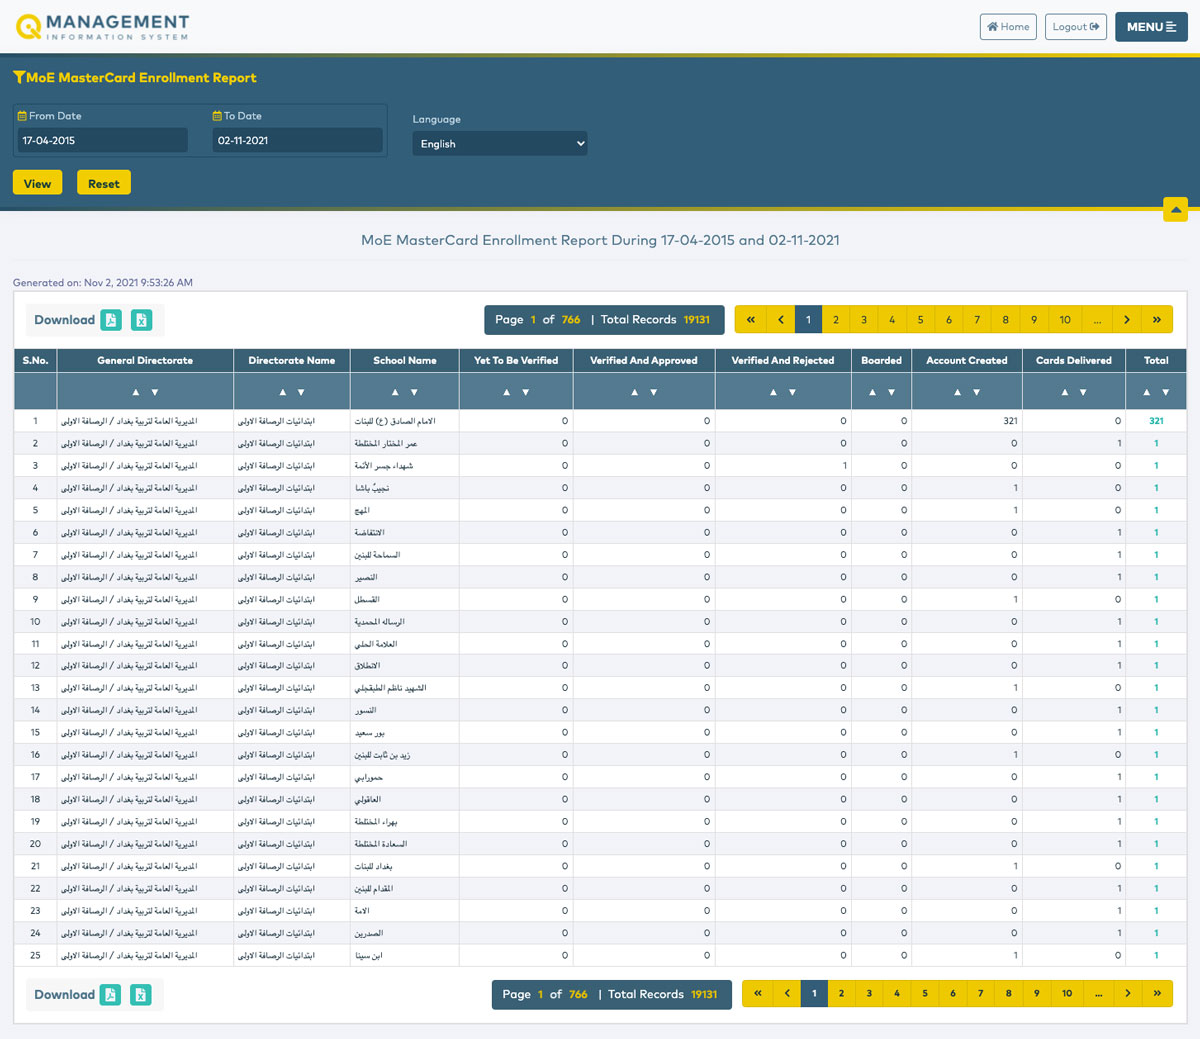Collapse the filter panel with yellow arrow
The width and height of the screenshot is (1200, 1039).
[1176, 209]
